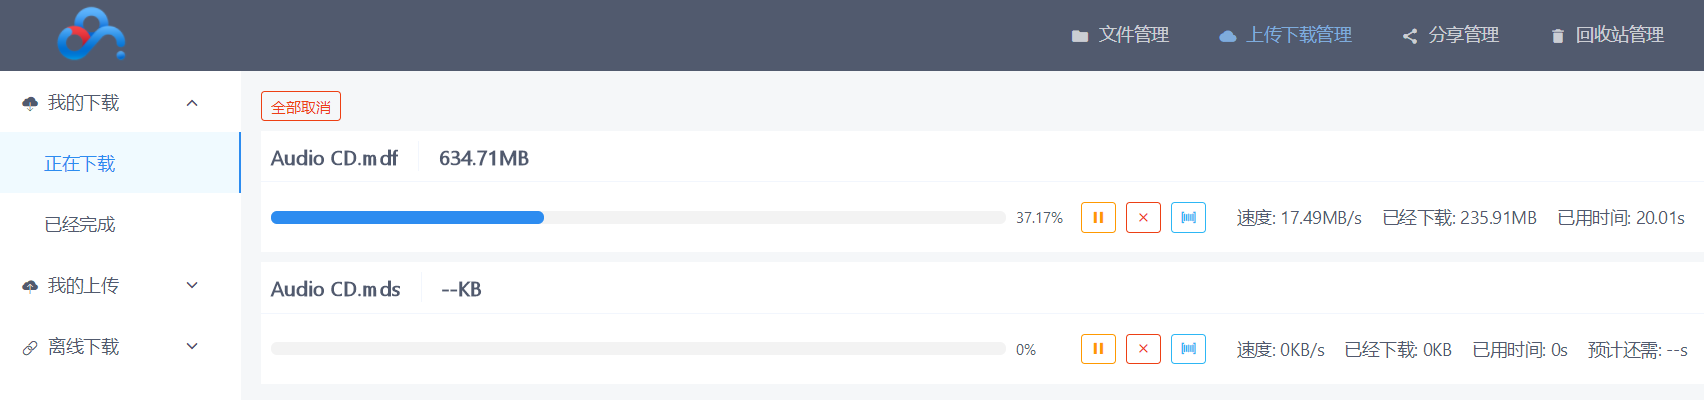
Task: Click the cloud logo in the header
Action: tap(91, 35)
